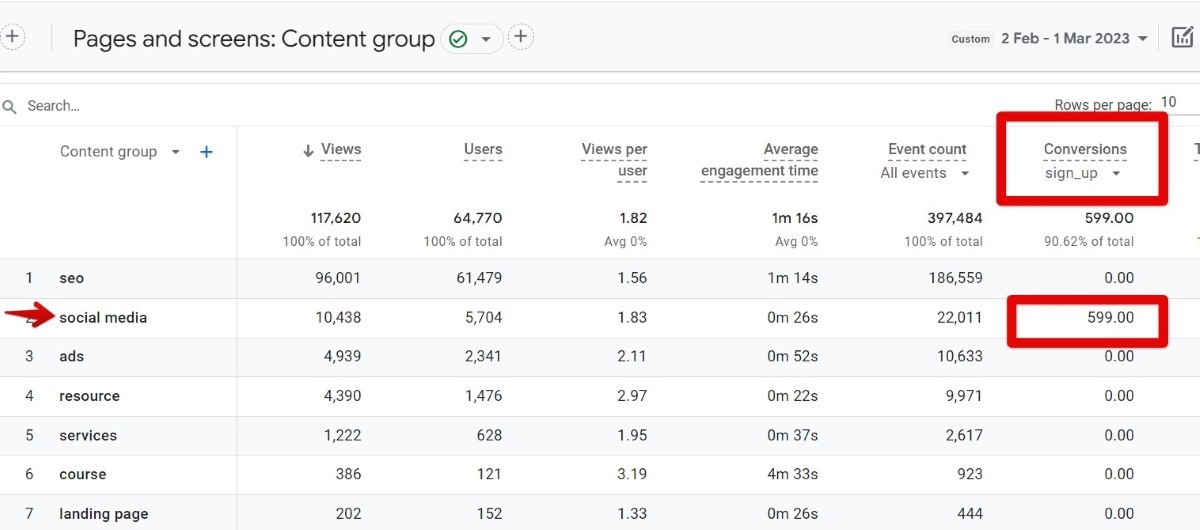Click the average engagement total 1m 16s

[796, 218]
